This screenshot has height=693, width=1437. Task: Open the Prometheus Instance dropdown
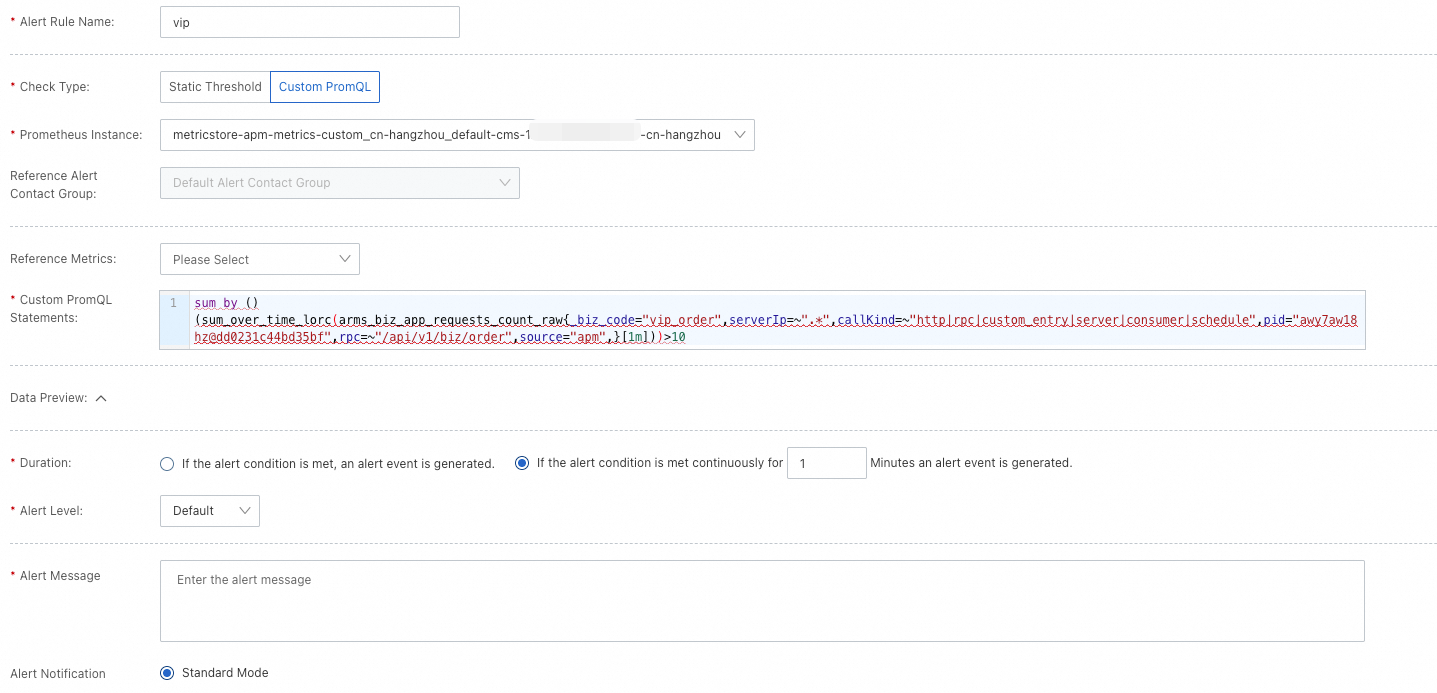click(457, 135)
